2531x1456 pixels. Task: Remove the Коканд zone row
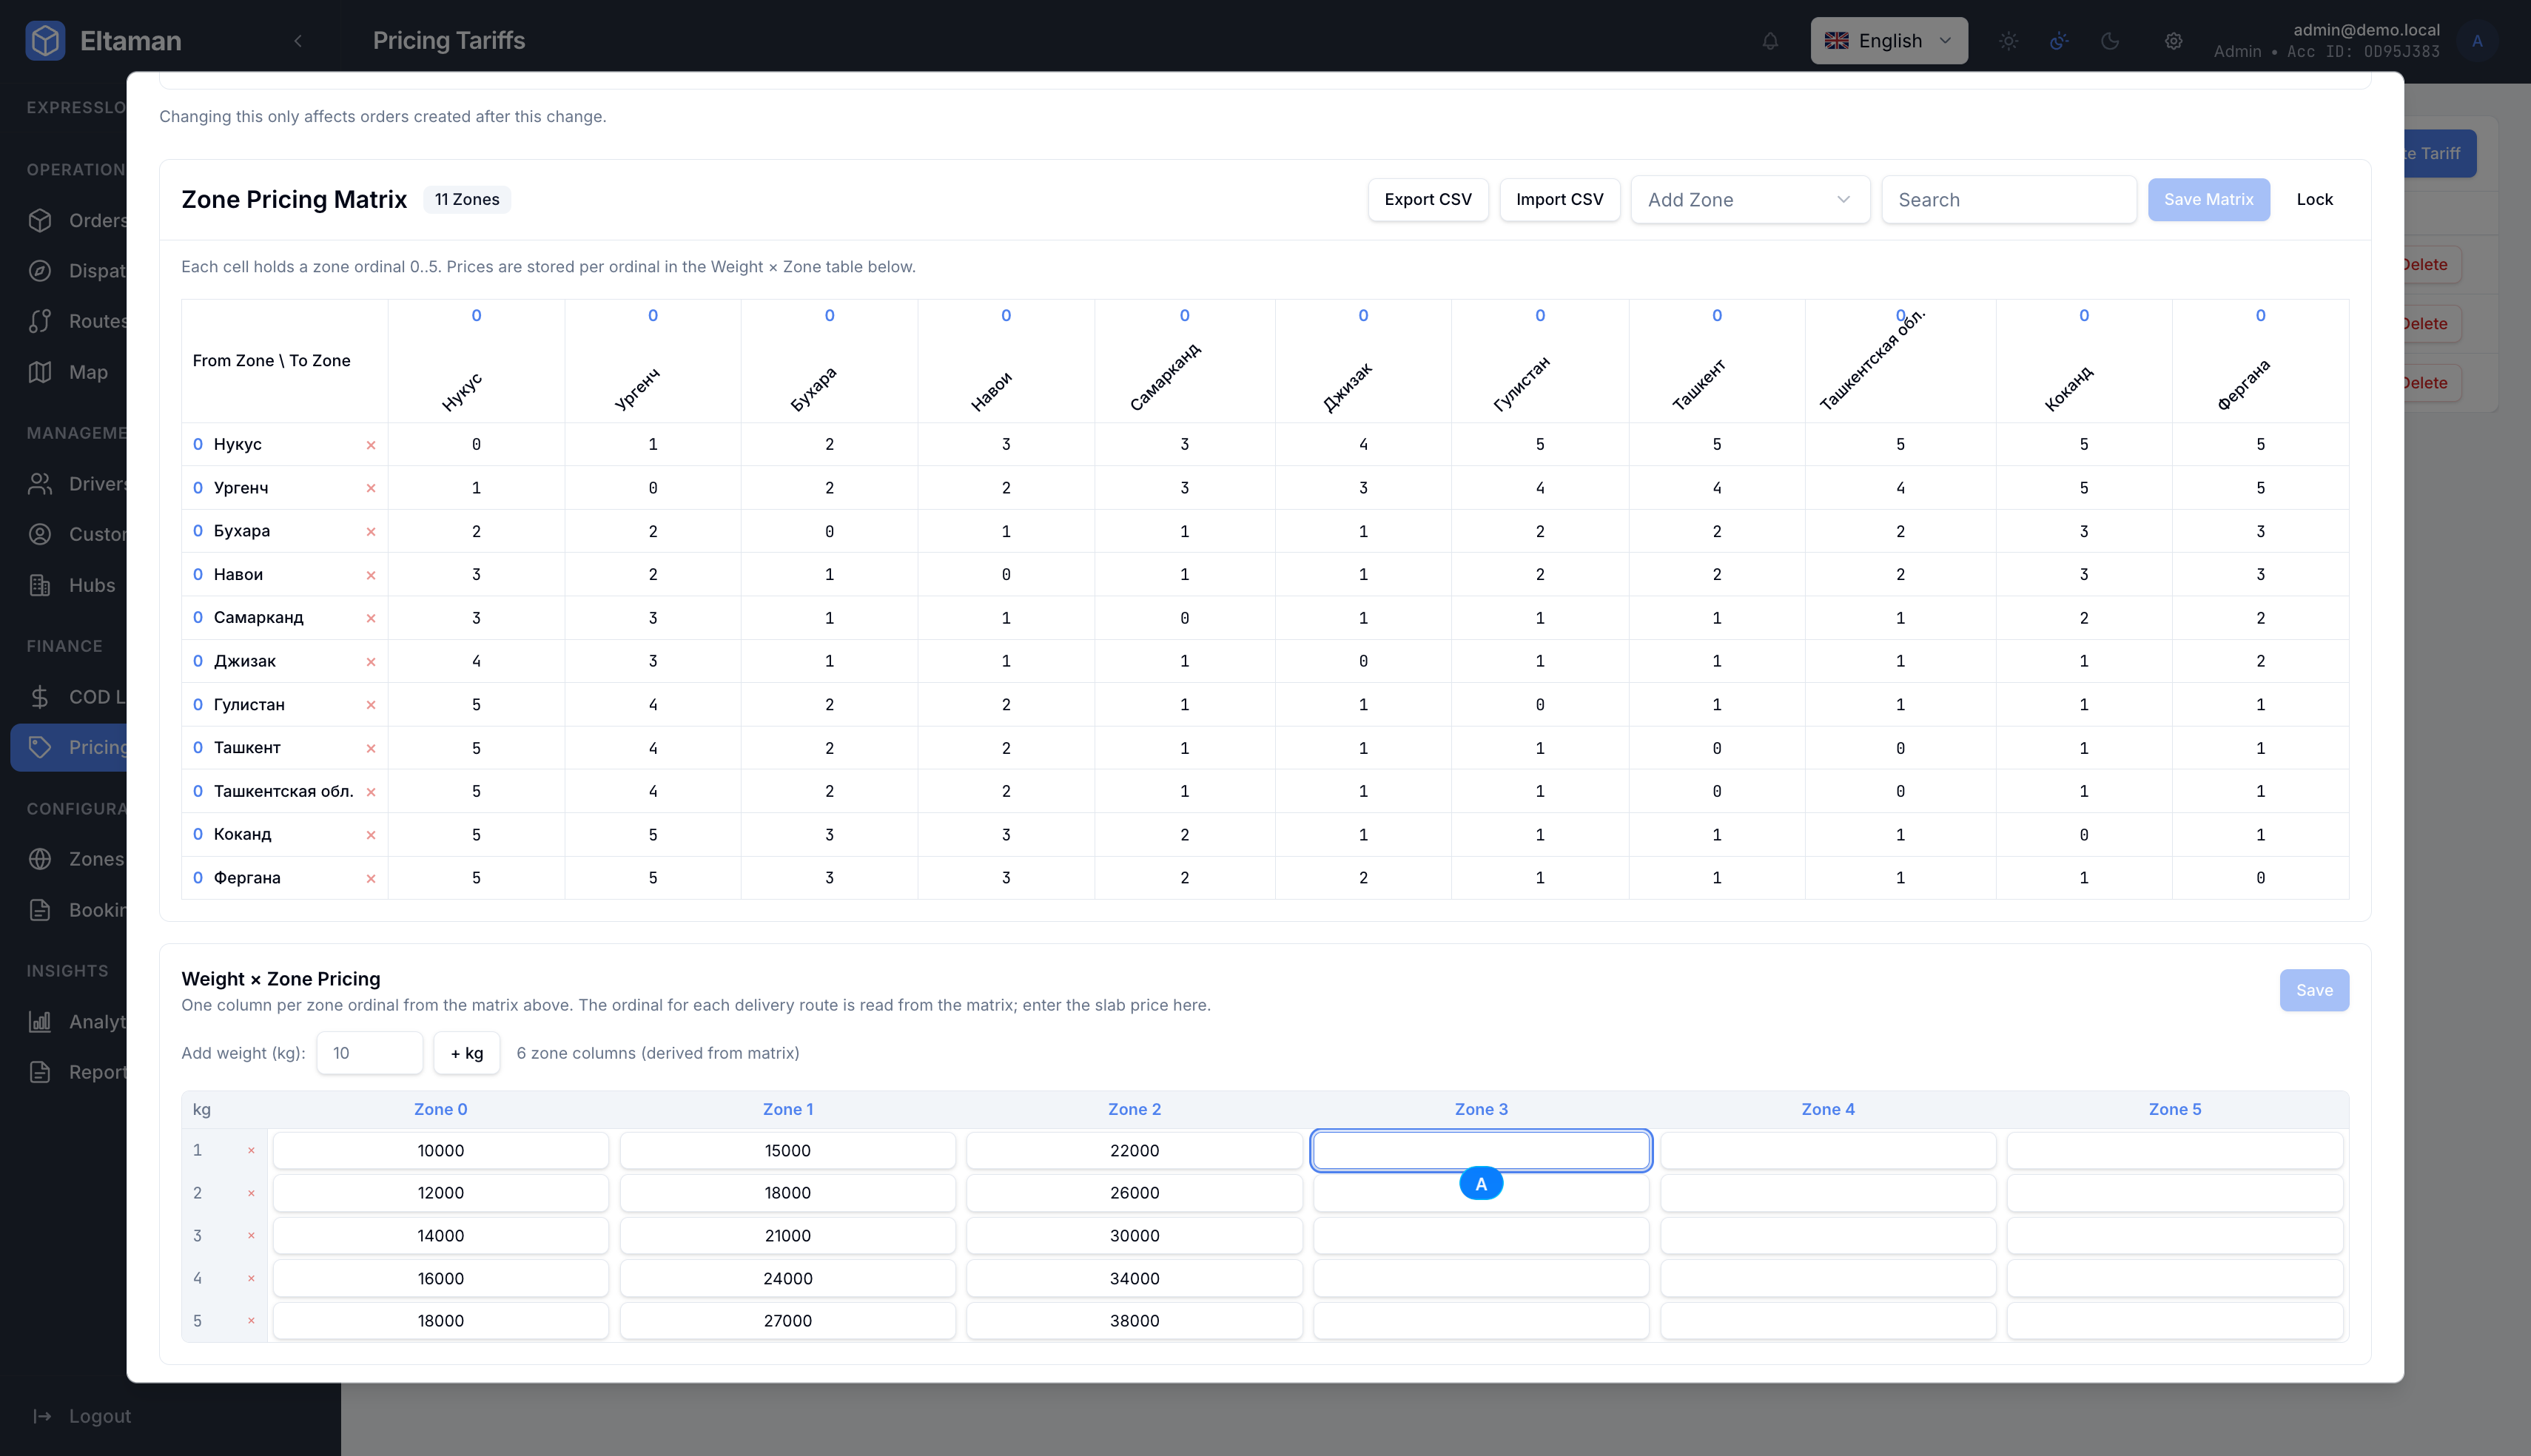[371, 835]
